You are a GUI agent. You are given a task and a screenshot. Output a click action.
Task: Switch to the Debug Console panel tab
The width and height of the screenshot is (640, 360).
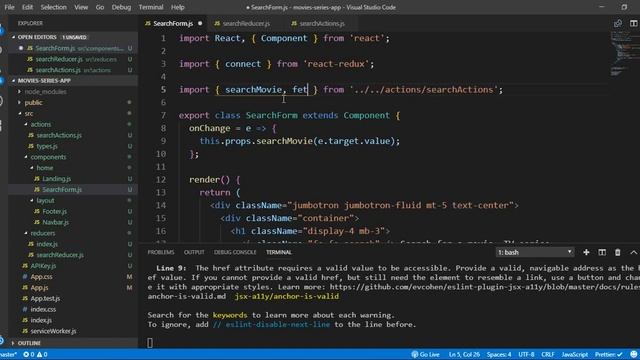(x=235, y=252)
